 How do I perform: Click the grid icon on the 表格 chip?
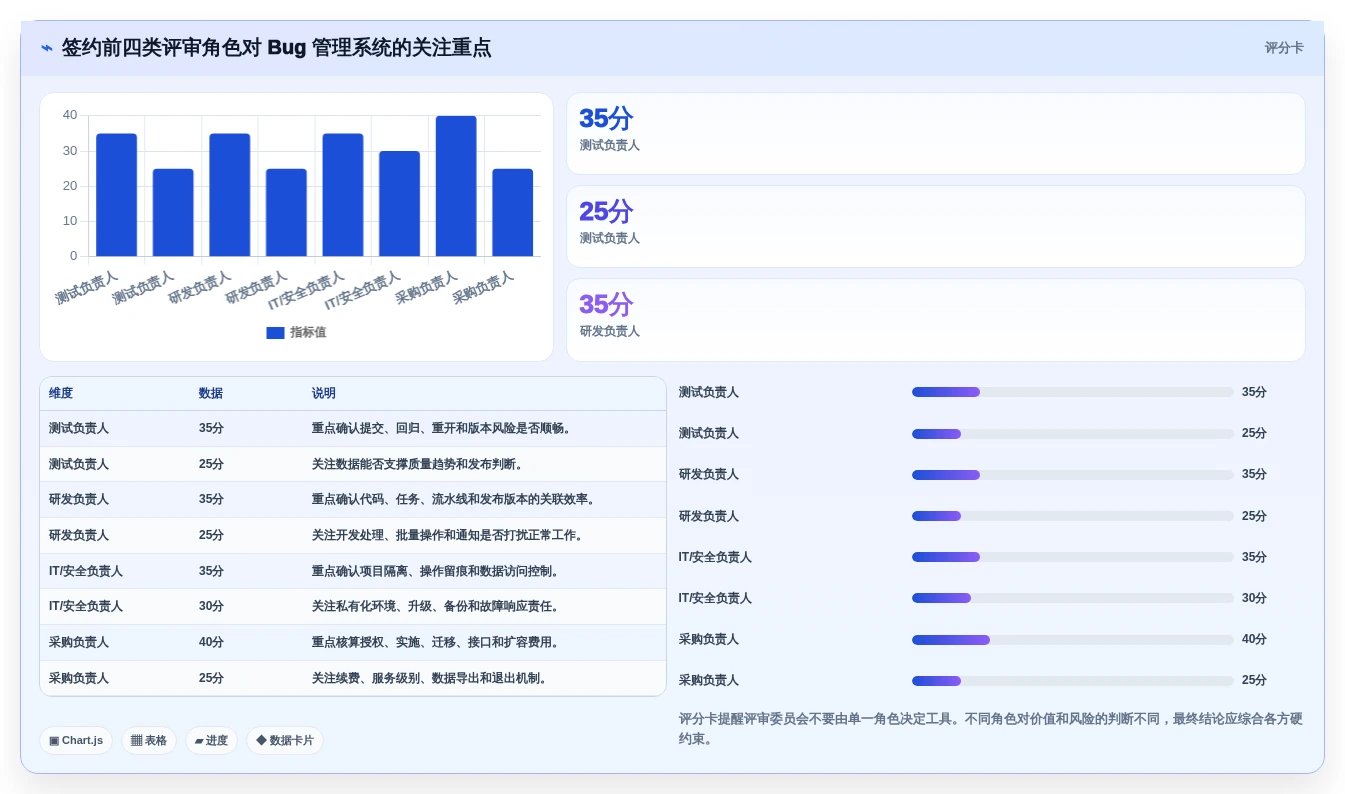137,741
